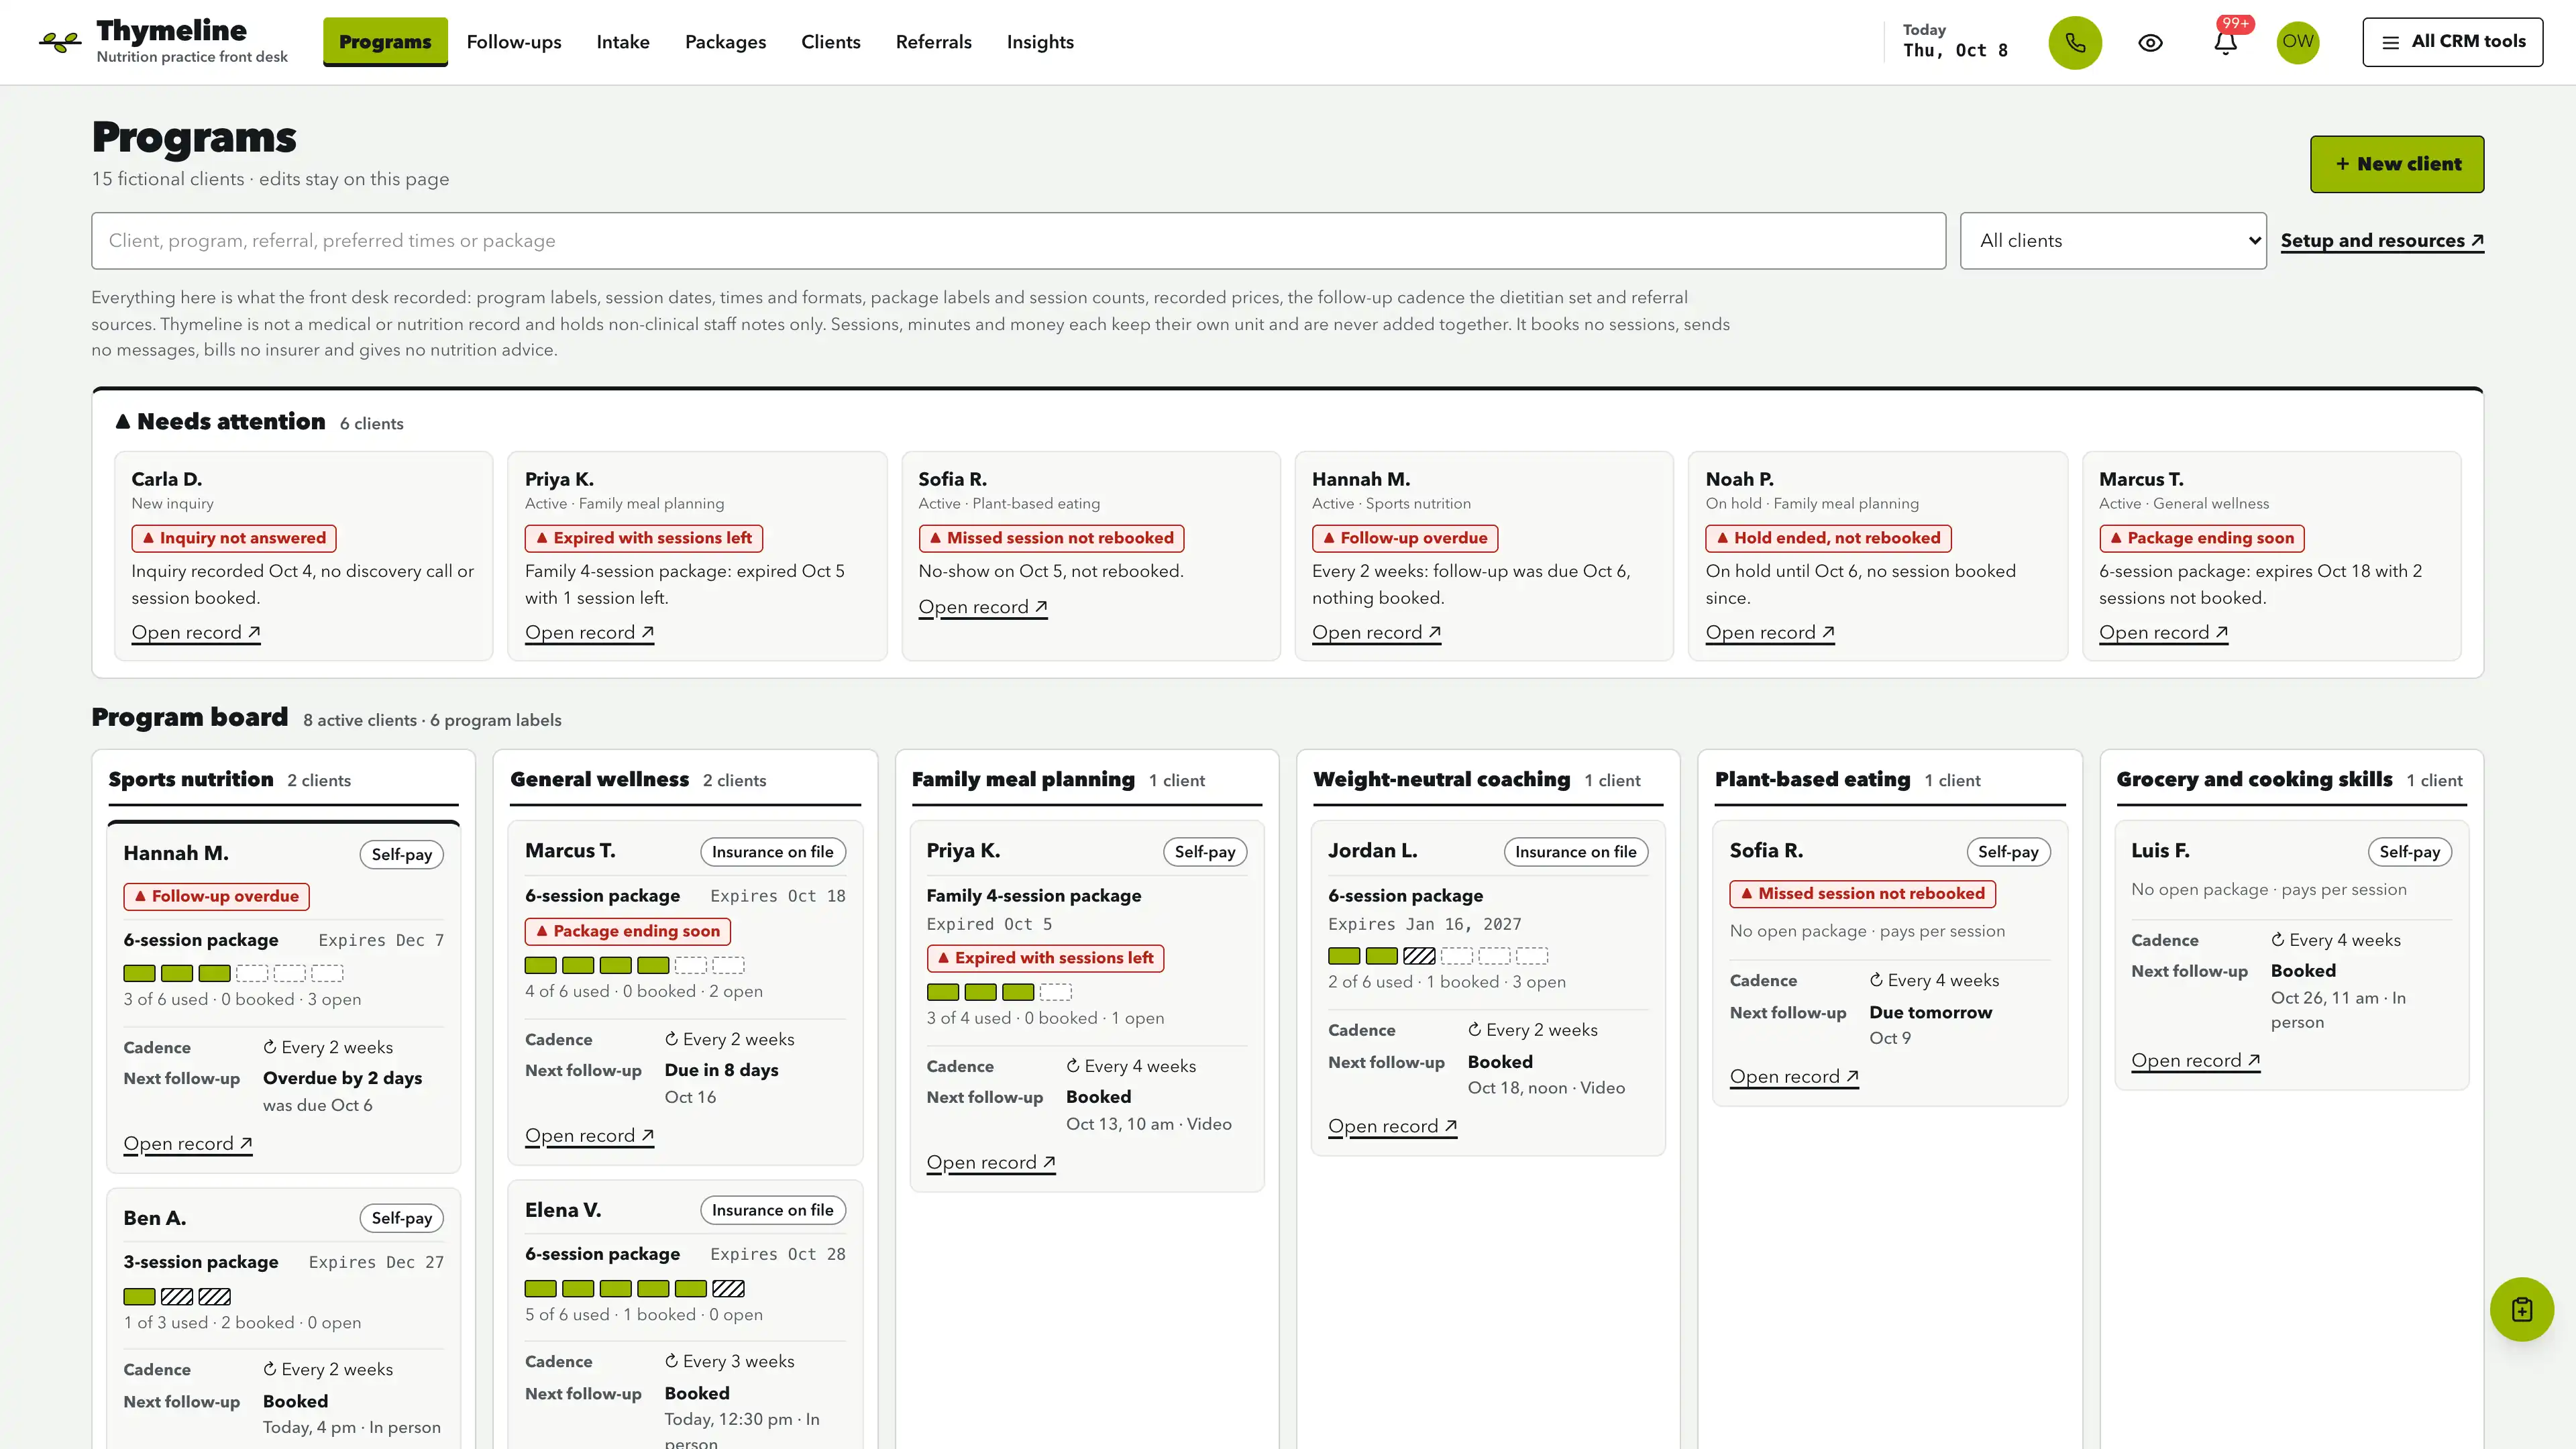The height and width of the screenshot is (1449, 2576).
Task: Toggle the eye visibility icon in header
Action: point(2150,42)
